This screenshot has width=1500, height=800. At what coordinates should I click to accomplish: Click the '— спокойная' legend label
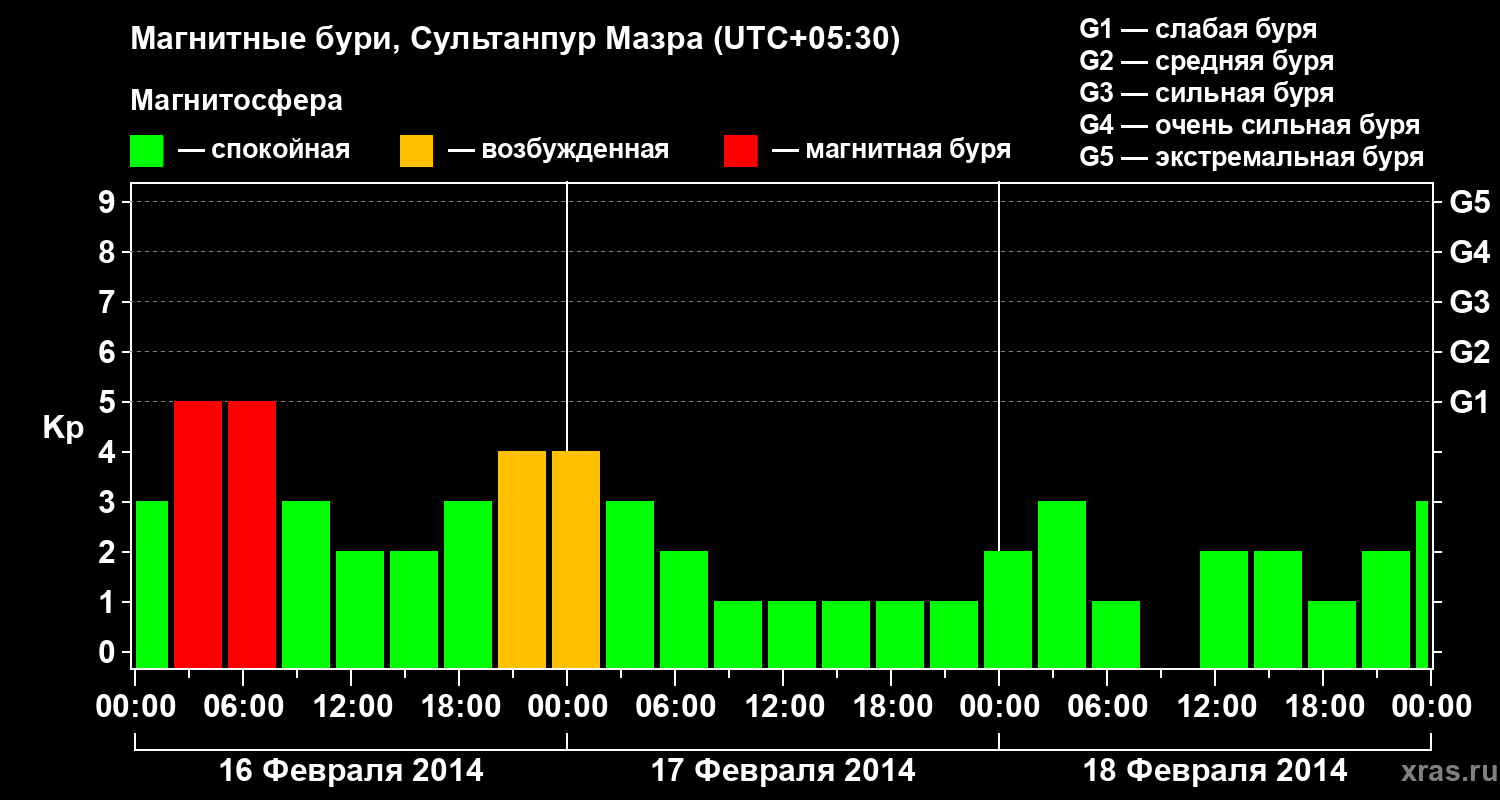[x=264, y=150]
